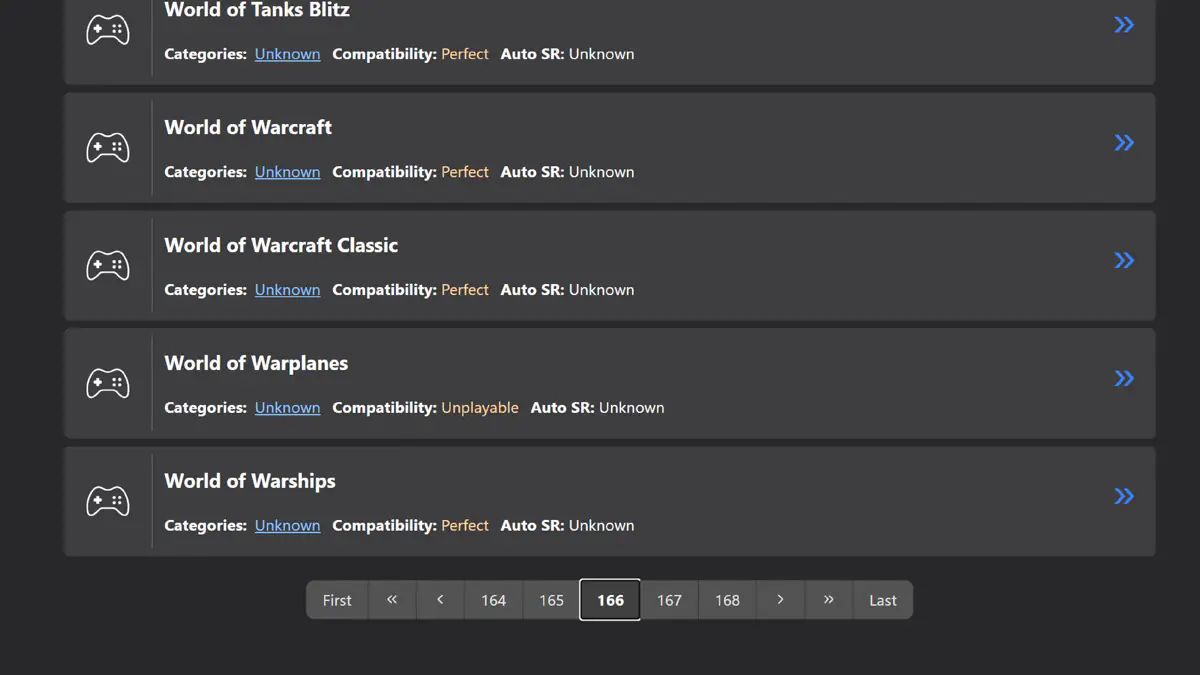Open Unknown category link for World of Warcraft
This screenshot has height=675, width=1200.
(287, 172)
